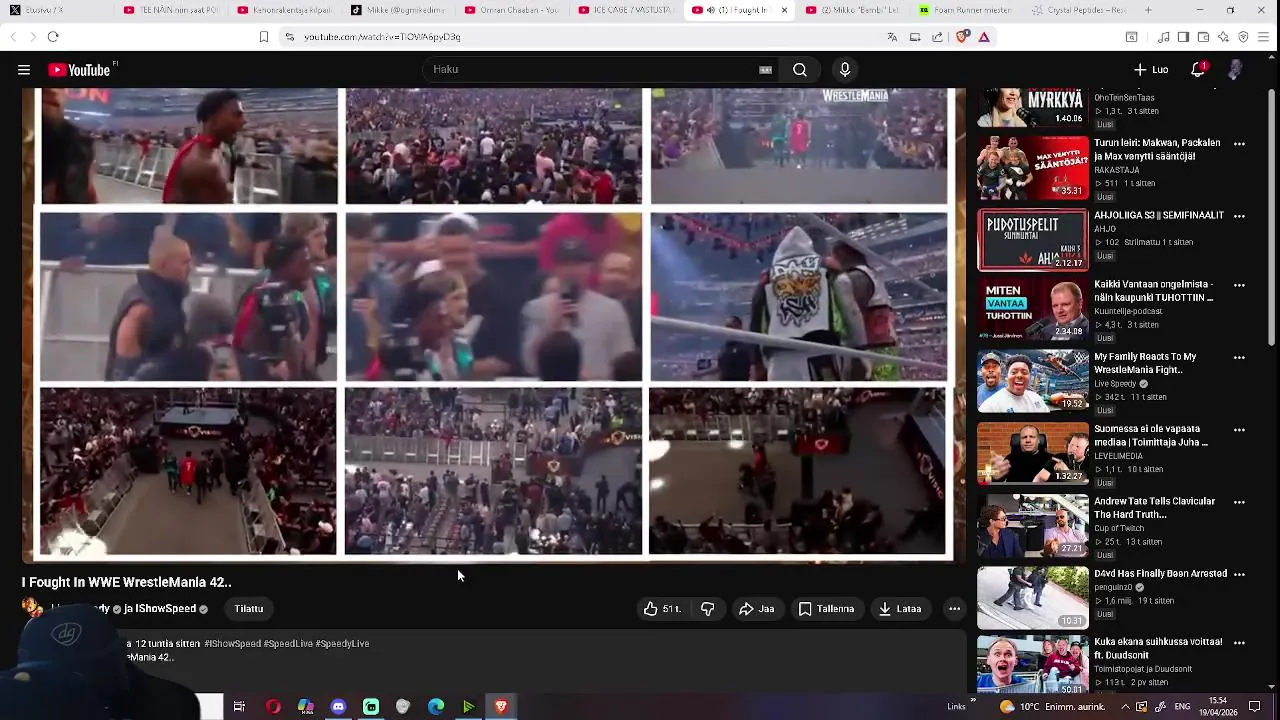Open options for Turun leiri video
Image resolution: width=1280 pixels, height=720 pixels.
tap(1239, 144)
